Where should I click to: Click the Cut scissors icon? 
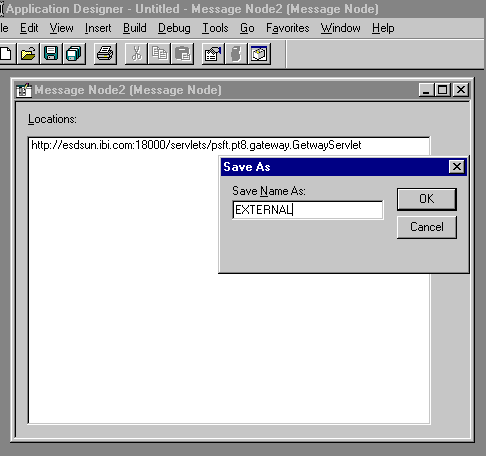click(x=136, y=54)
